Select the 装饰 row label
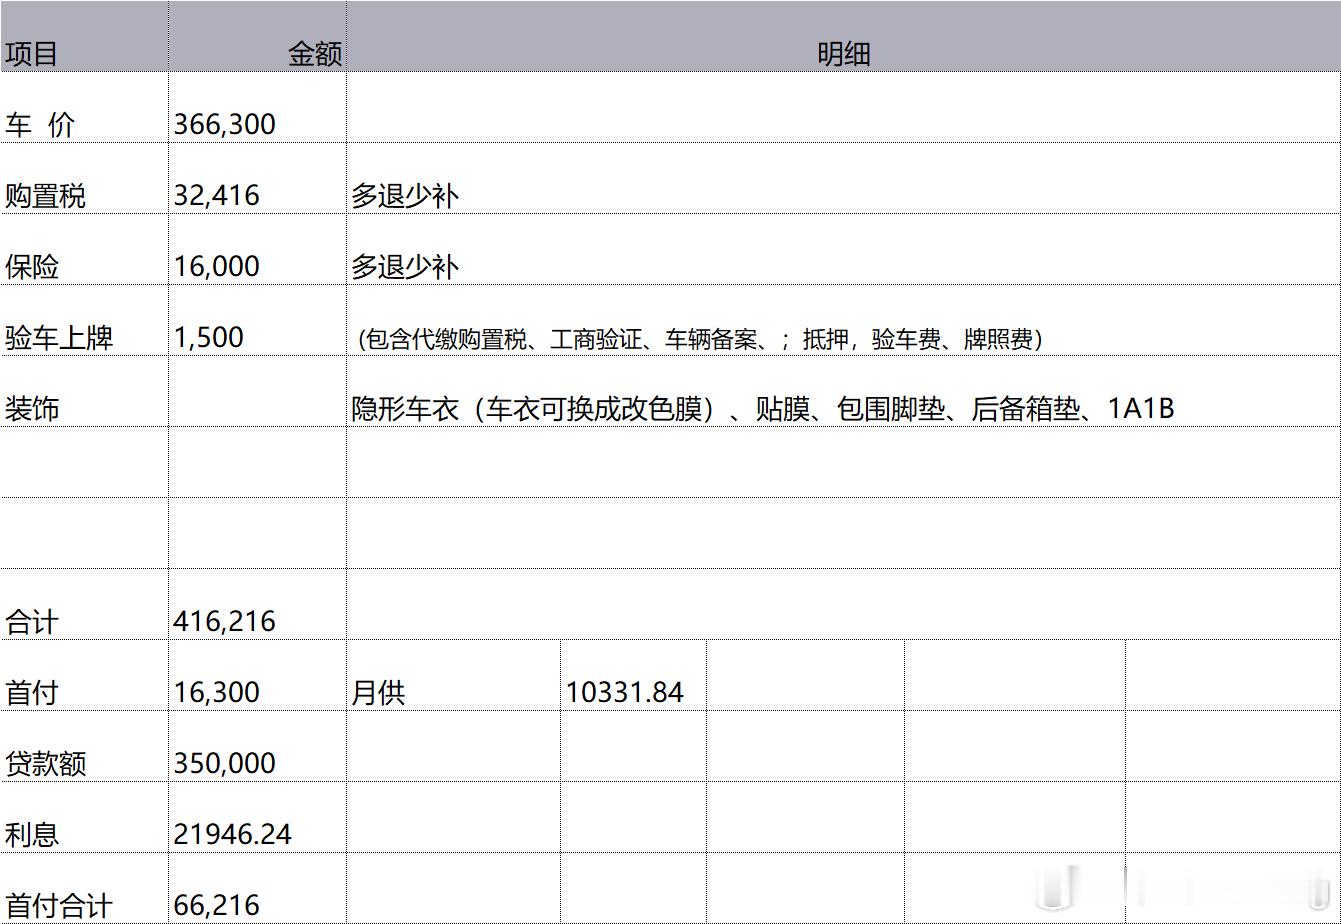This screenshot has width=1341, height=924. (32, 405)
